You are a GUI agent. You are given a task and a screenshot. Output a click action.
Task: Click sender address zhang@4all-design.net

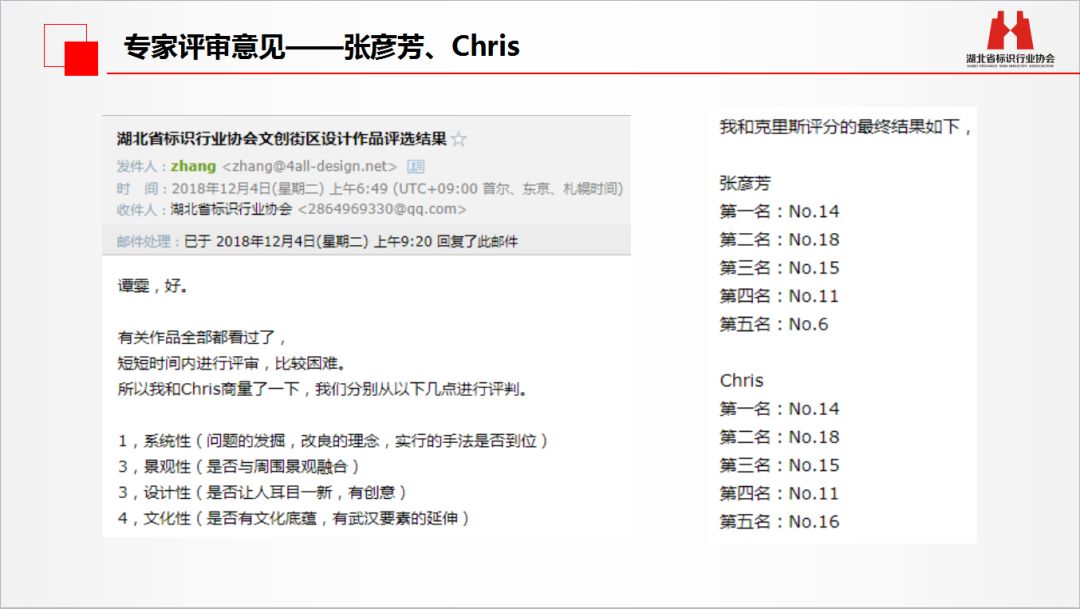[309, 166]
